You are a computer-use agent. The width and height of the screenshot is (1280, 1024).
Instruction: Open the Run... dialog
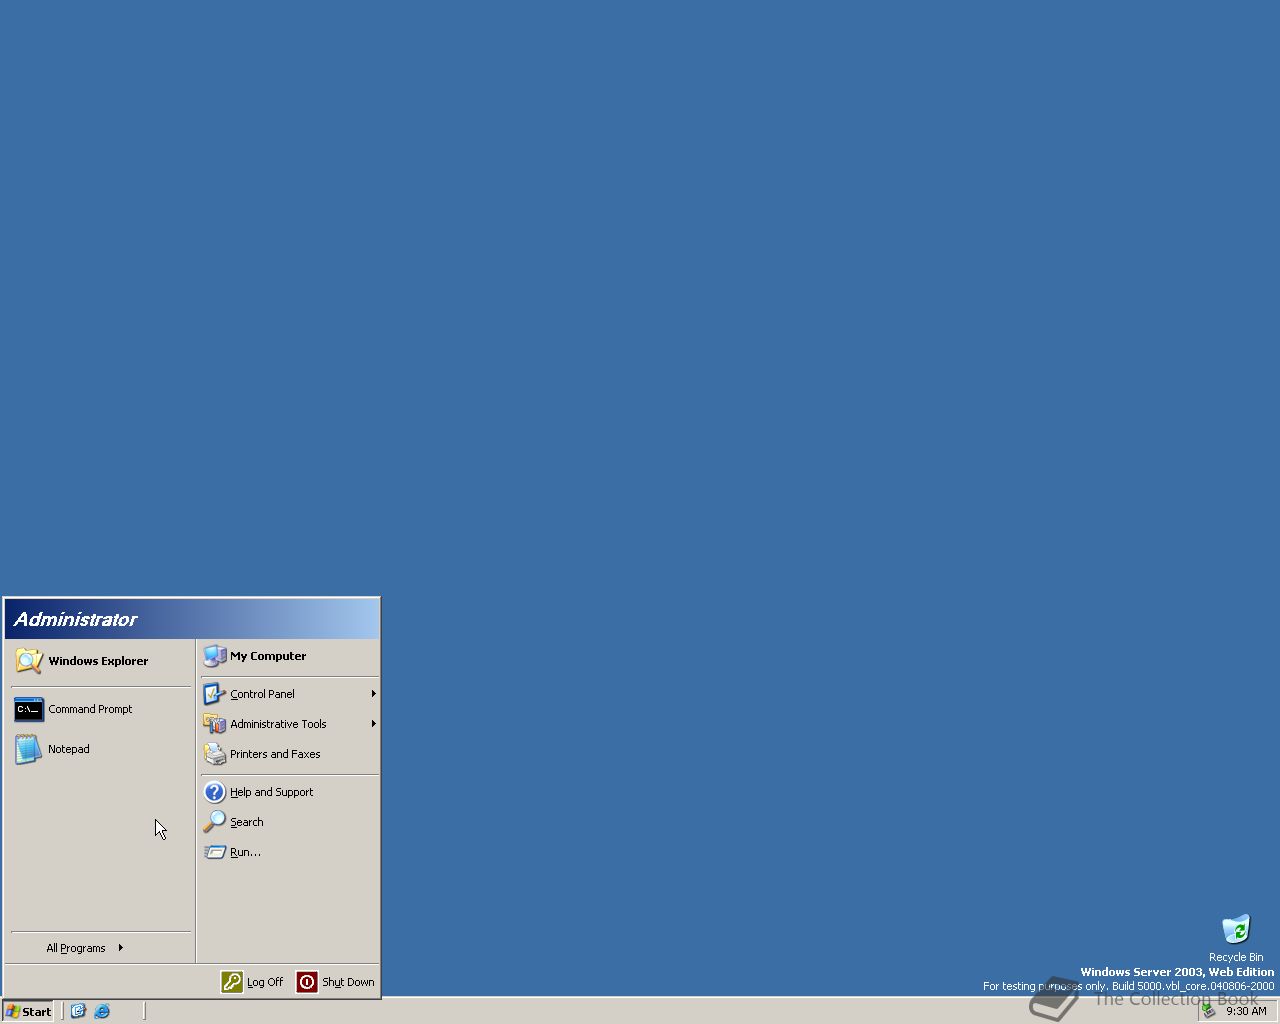pyautogui.click(x=289, y=852)
